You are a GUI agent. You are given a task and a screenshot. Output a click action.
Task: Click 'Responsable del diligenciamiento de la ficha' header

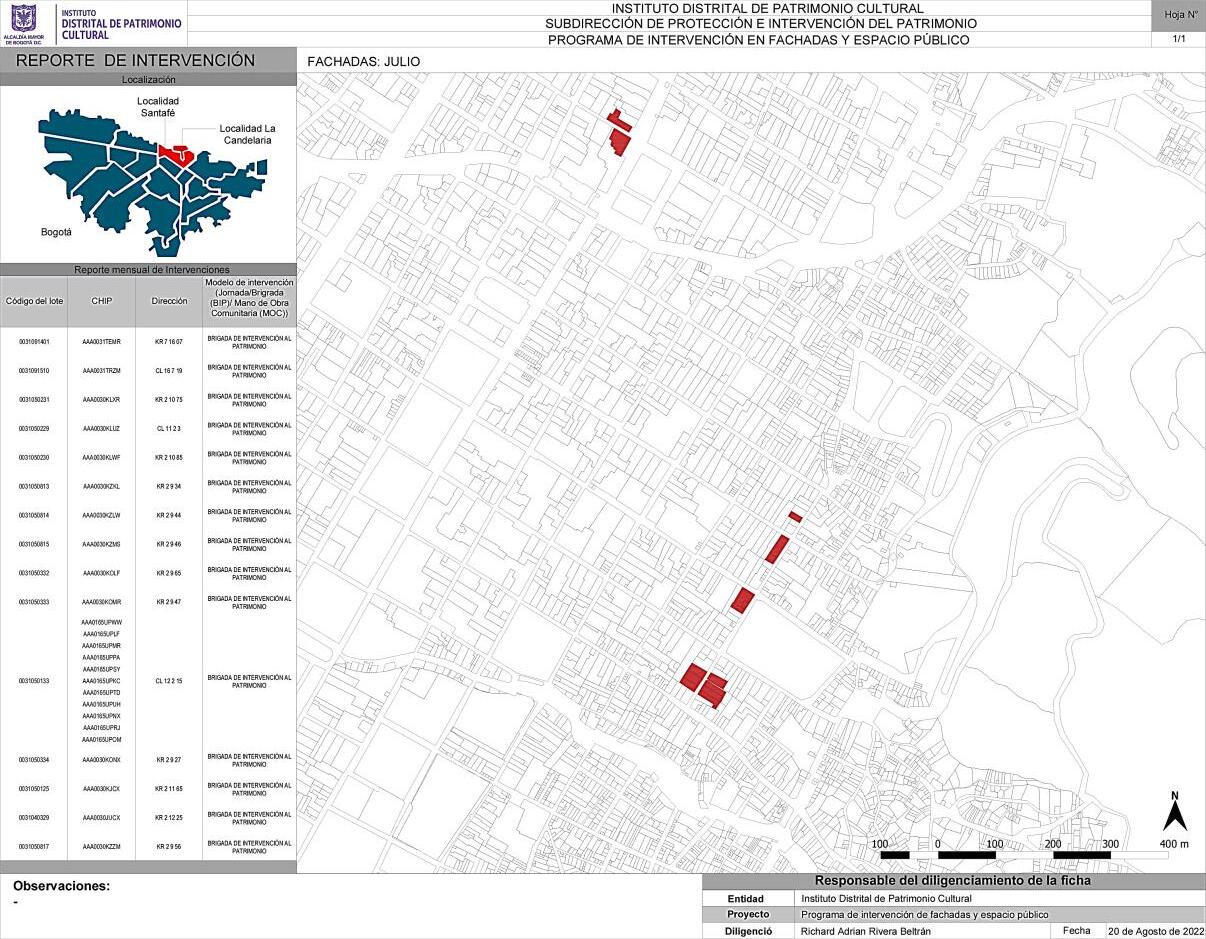(953, 881)
